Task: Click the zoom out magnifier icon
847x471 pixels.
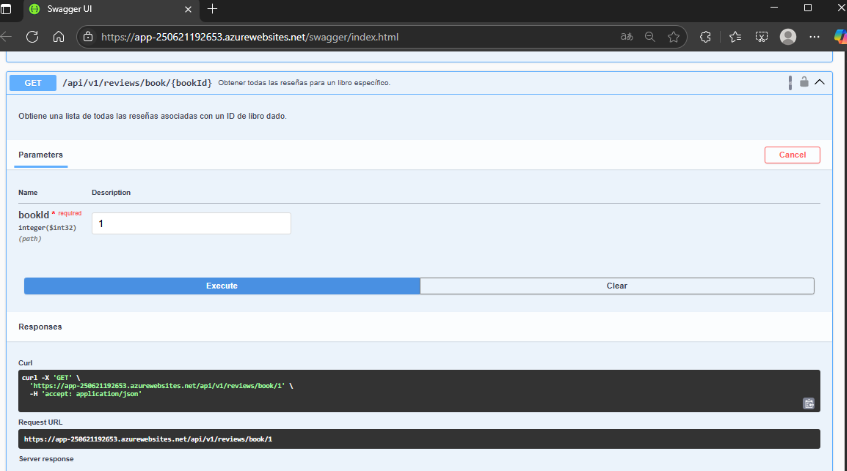Action: coord(650,37)
